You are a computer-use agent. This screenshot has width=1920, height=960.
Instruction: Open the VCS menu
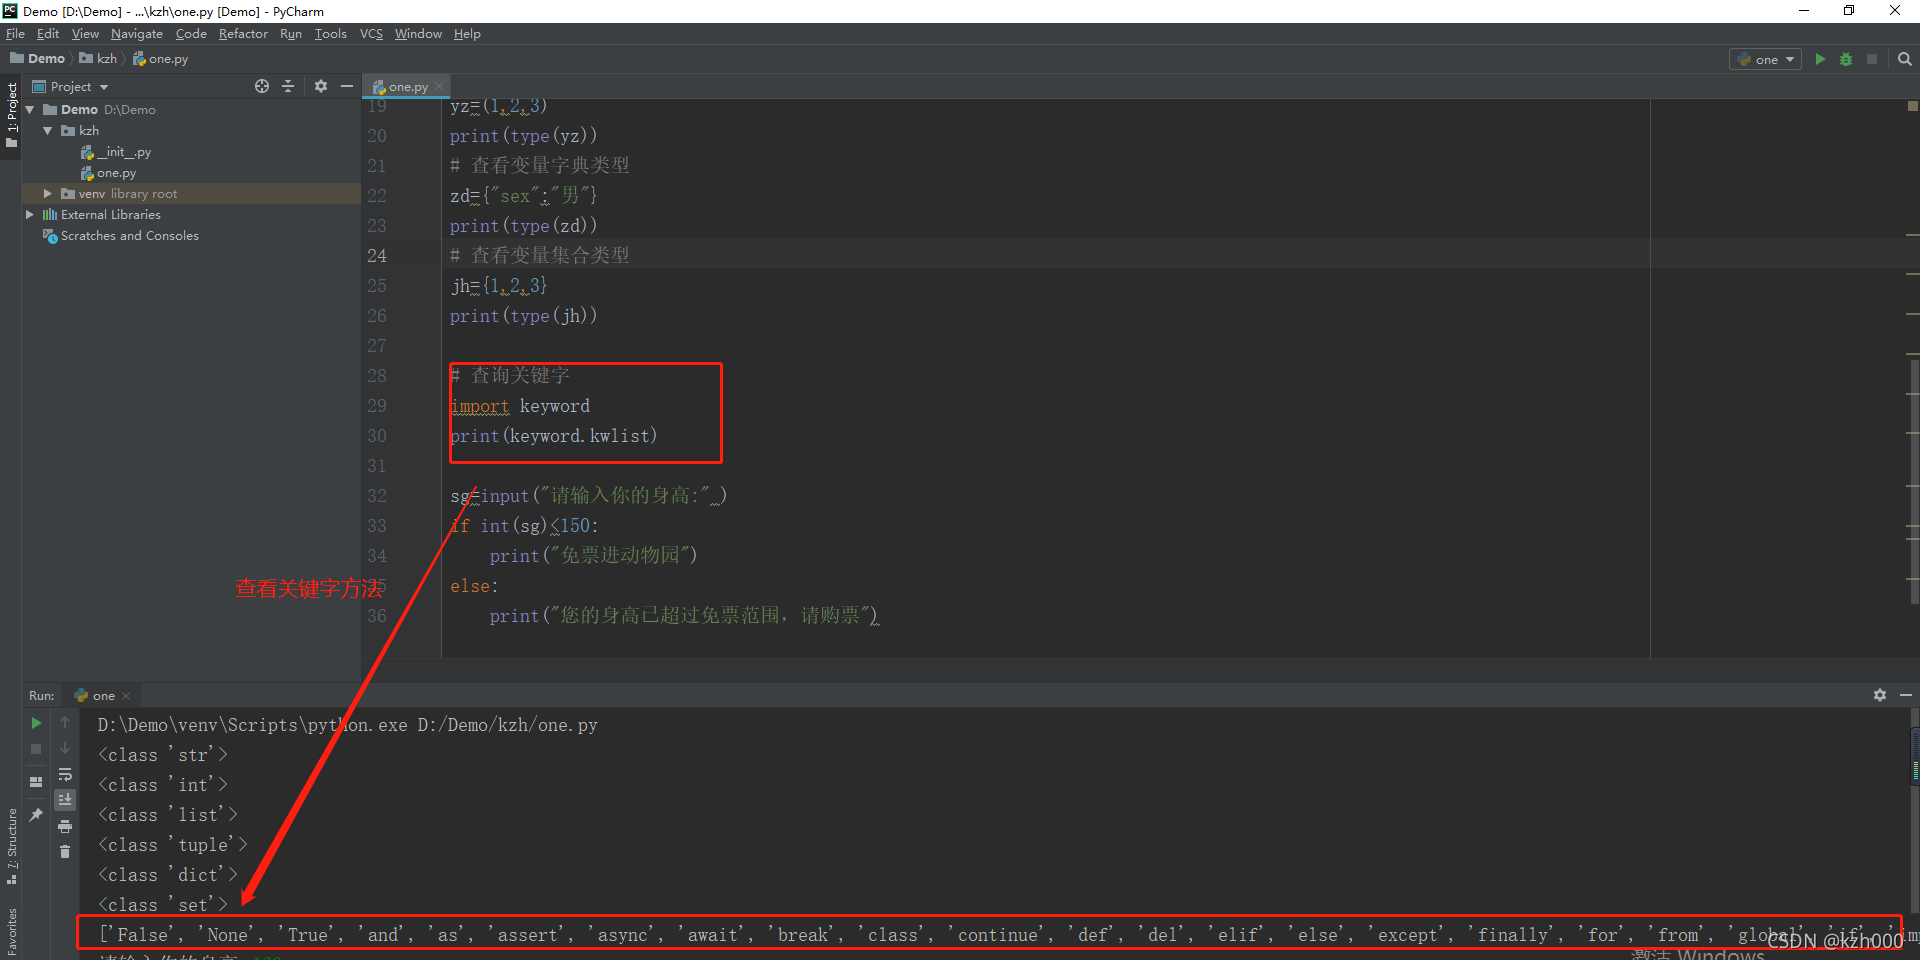pos(371,33)
